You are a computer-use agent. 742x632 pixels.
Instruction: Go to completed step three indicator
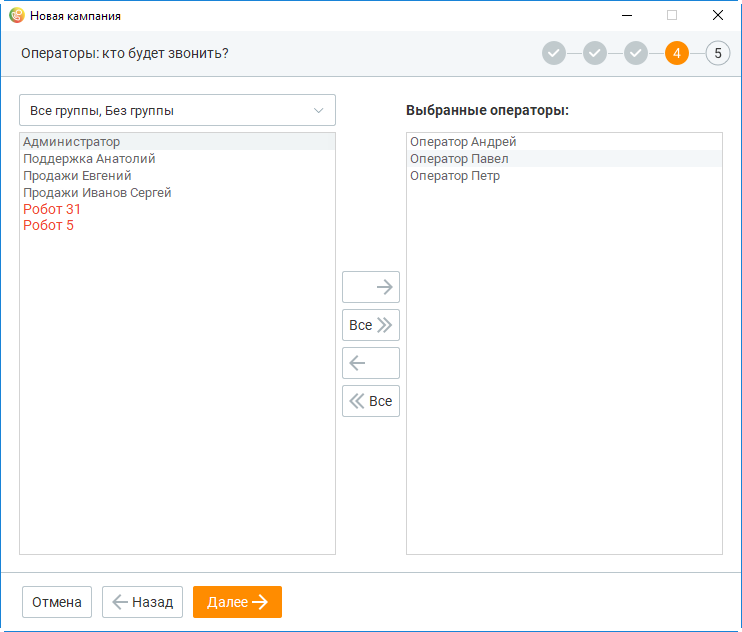636,53
